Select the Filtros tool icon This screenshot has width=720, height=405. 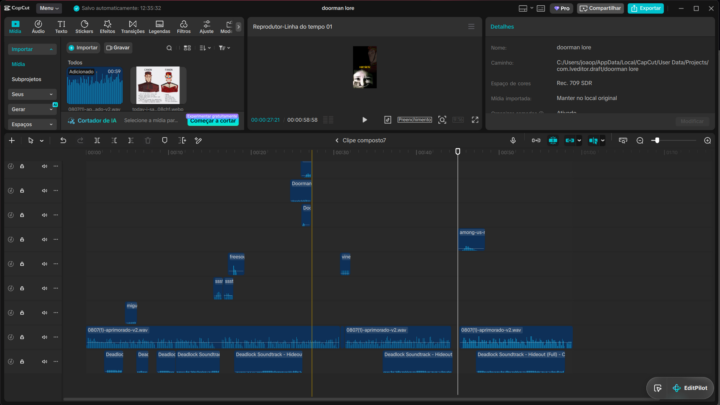click(184, 27)
